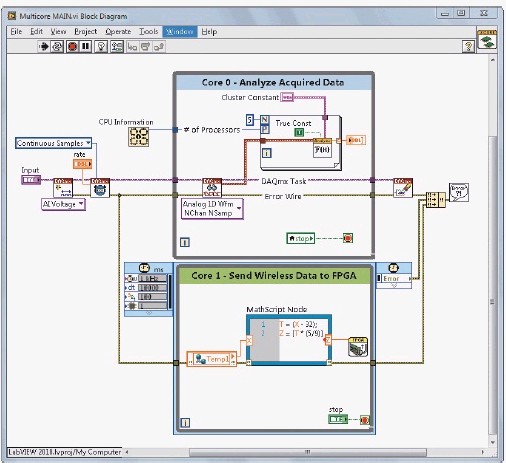Click the Run Continuously toolbar button
The image size is (506, 463).
(x=57, y=47)
